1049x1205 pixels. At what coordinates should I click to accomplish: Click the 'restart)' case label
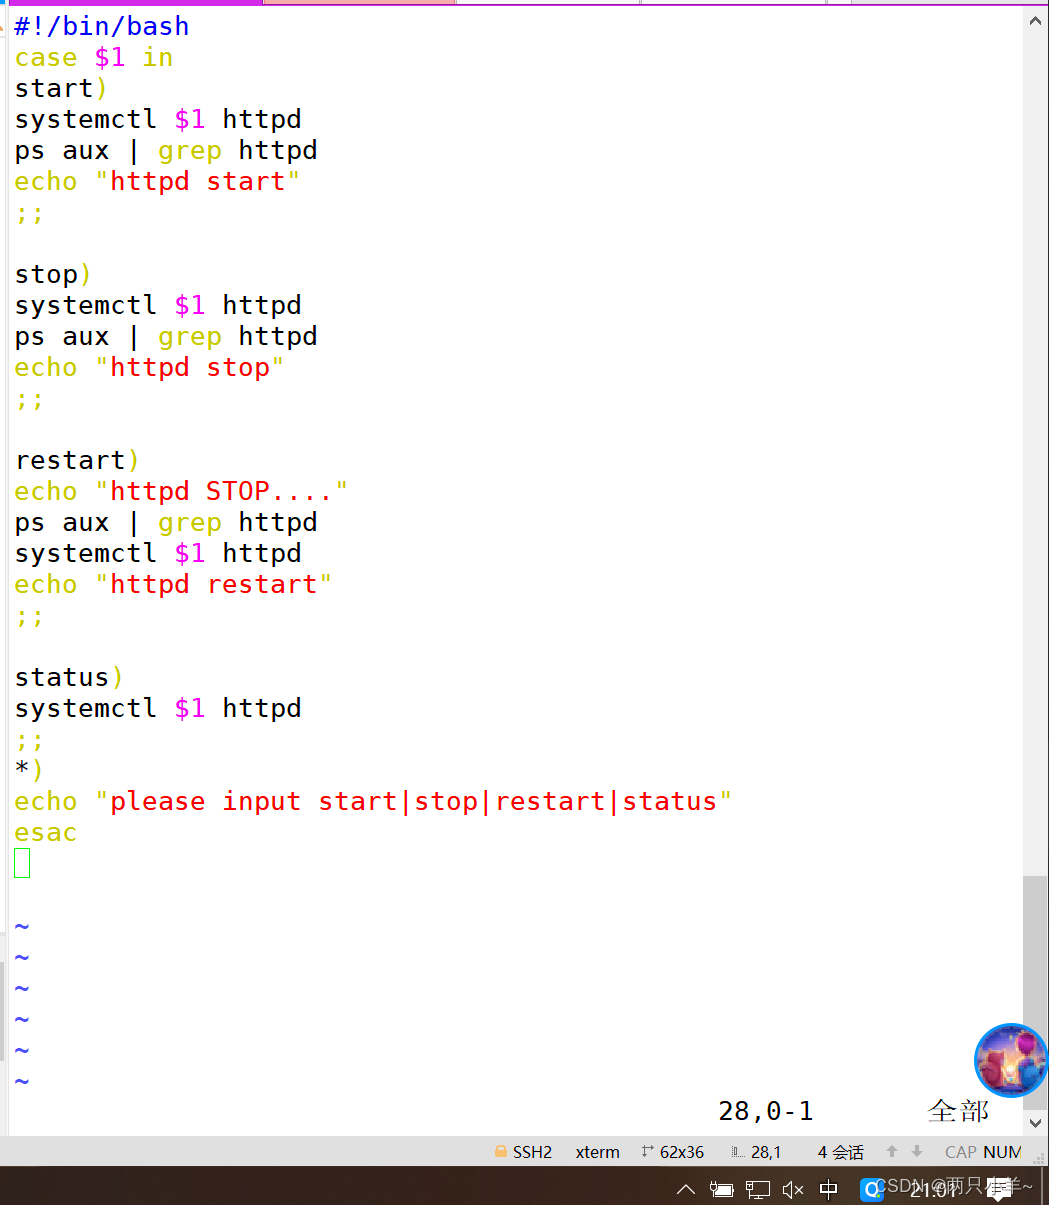[x=78, y=460]
